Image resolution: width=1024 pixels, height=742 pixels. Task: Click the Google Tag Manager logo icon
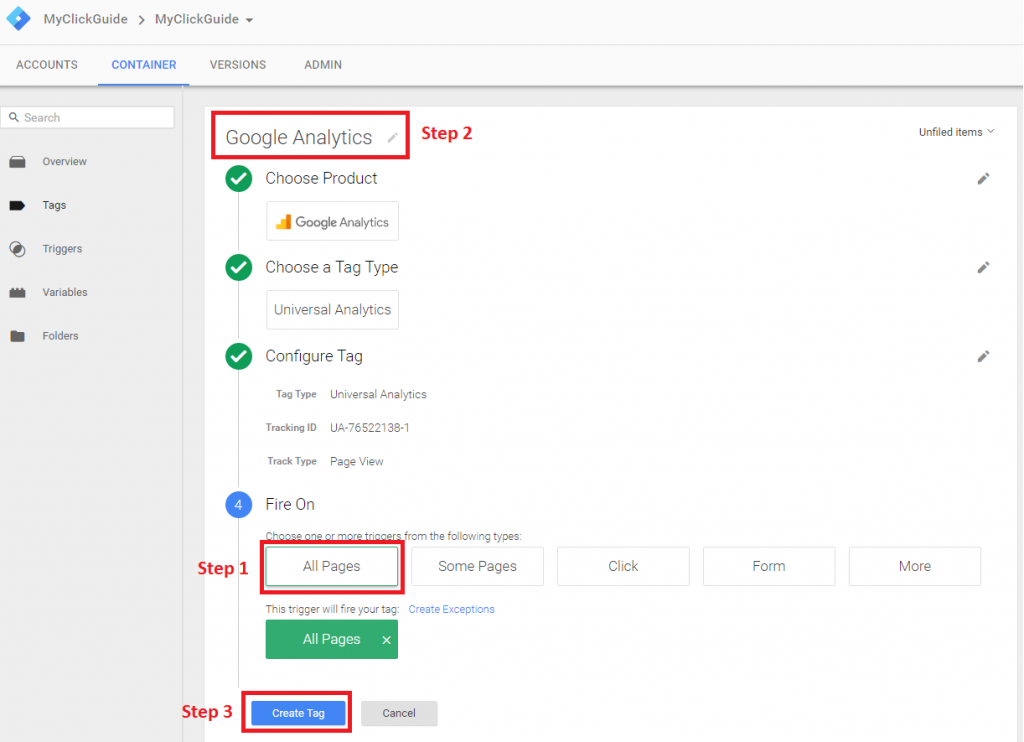pos(19,19)
